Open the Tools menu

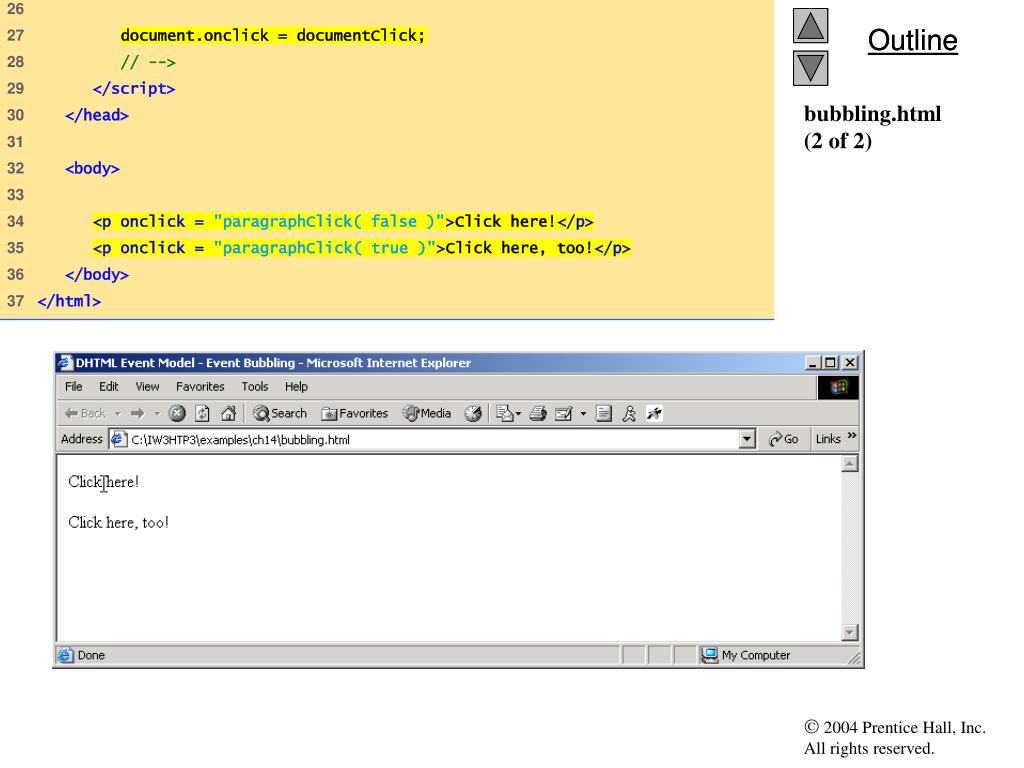pos(255,387)
